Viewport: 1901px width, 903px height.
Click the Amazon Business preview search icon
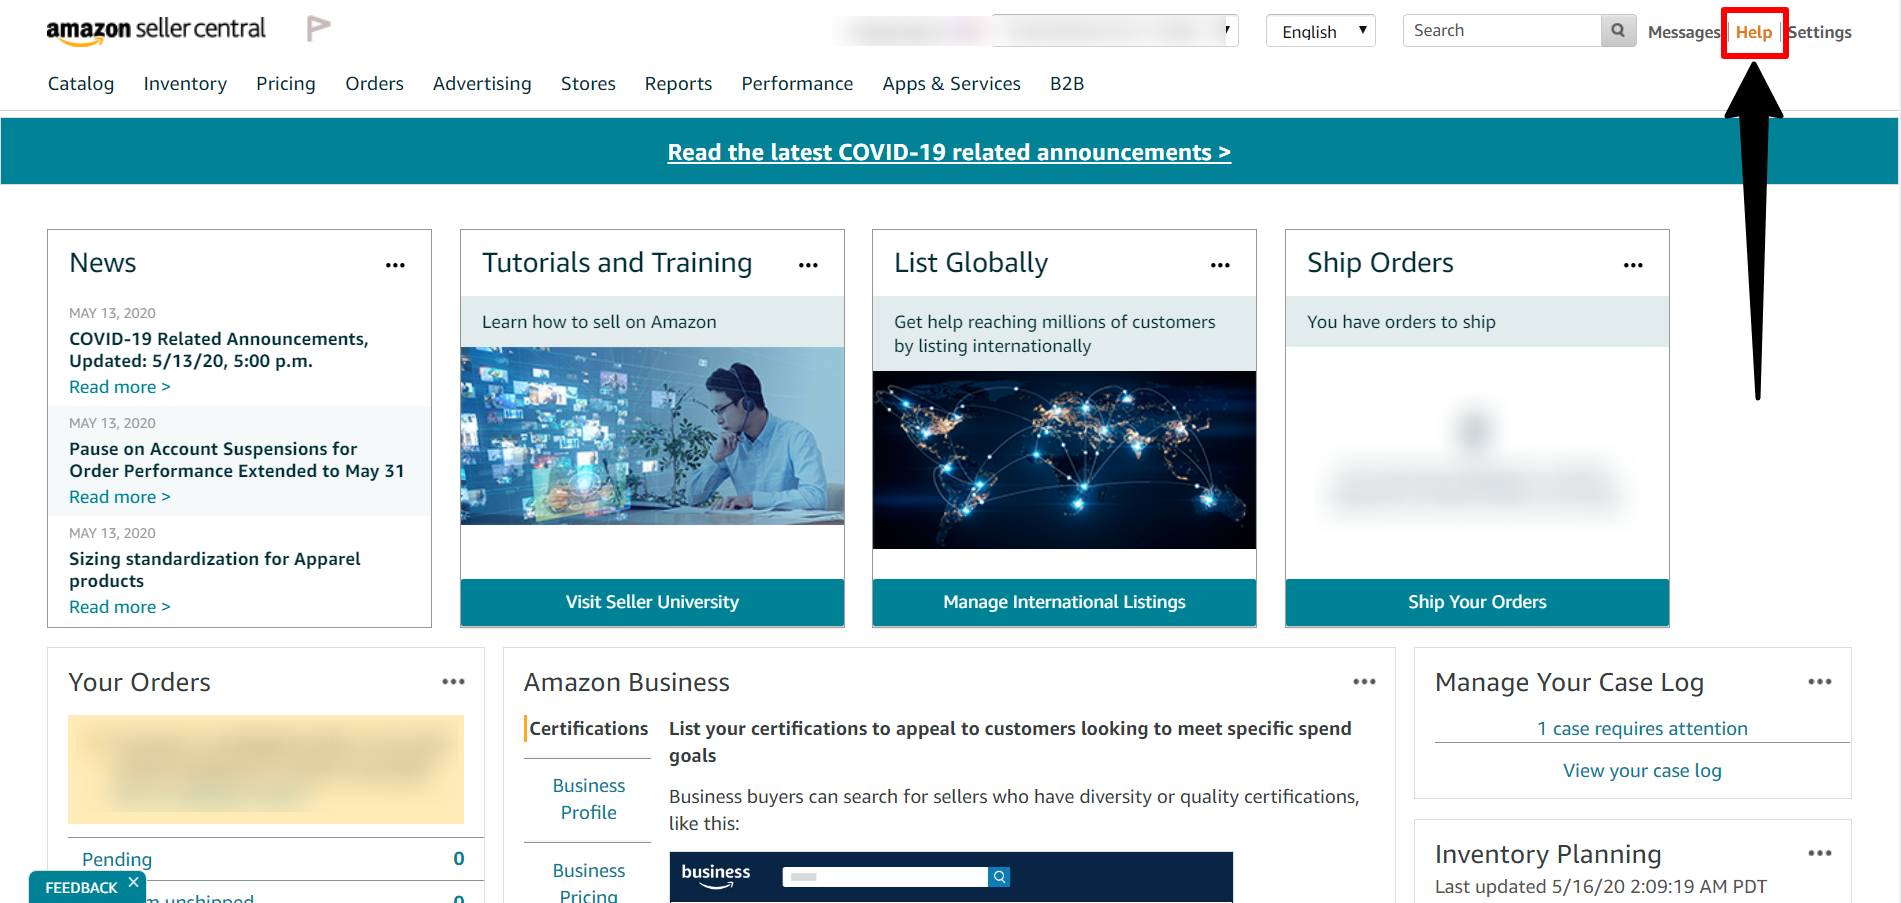(x=999, y=877)
